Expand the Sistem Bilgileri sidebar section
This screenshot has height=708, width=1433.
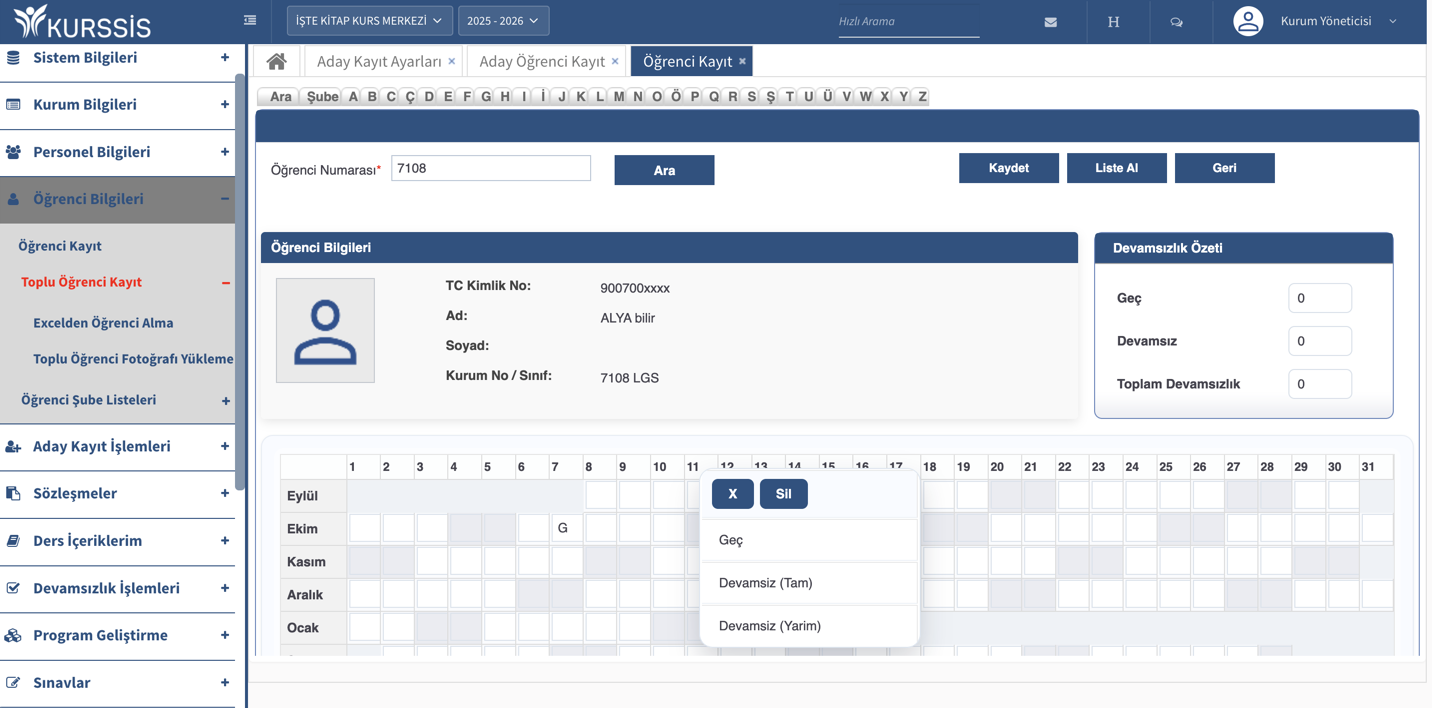pos(224,58)
